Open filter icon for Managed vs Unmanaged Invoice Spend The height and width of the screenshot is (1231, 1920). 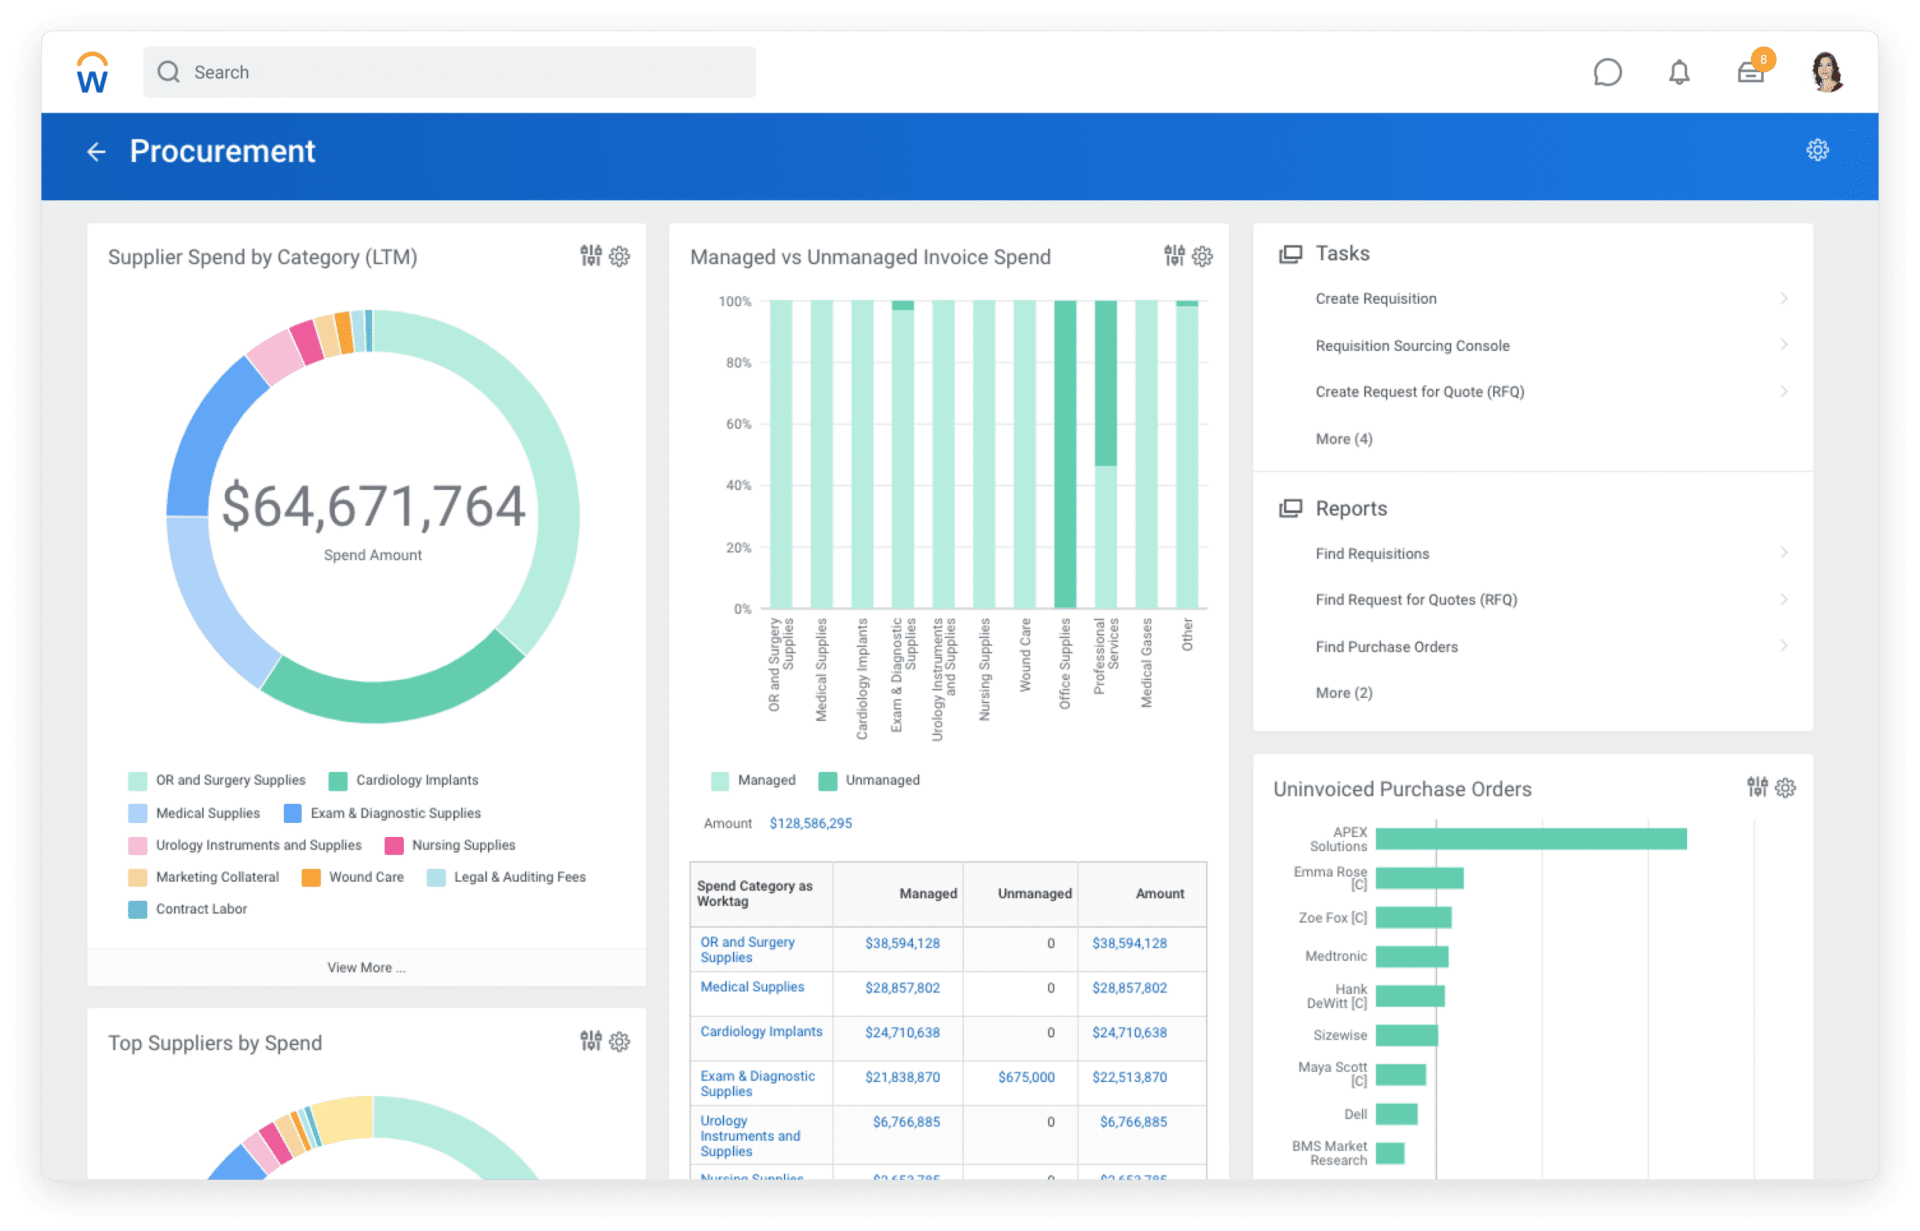1174,256
